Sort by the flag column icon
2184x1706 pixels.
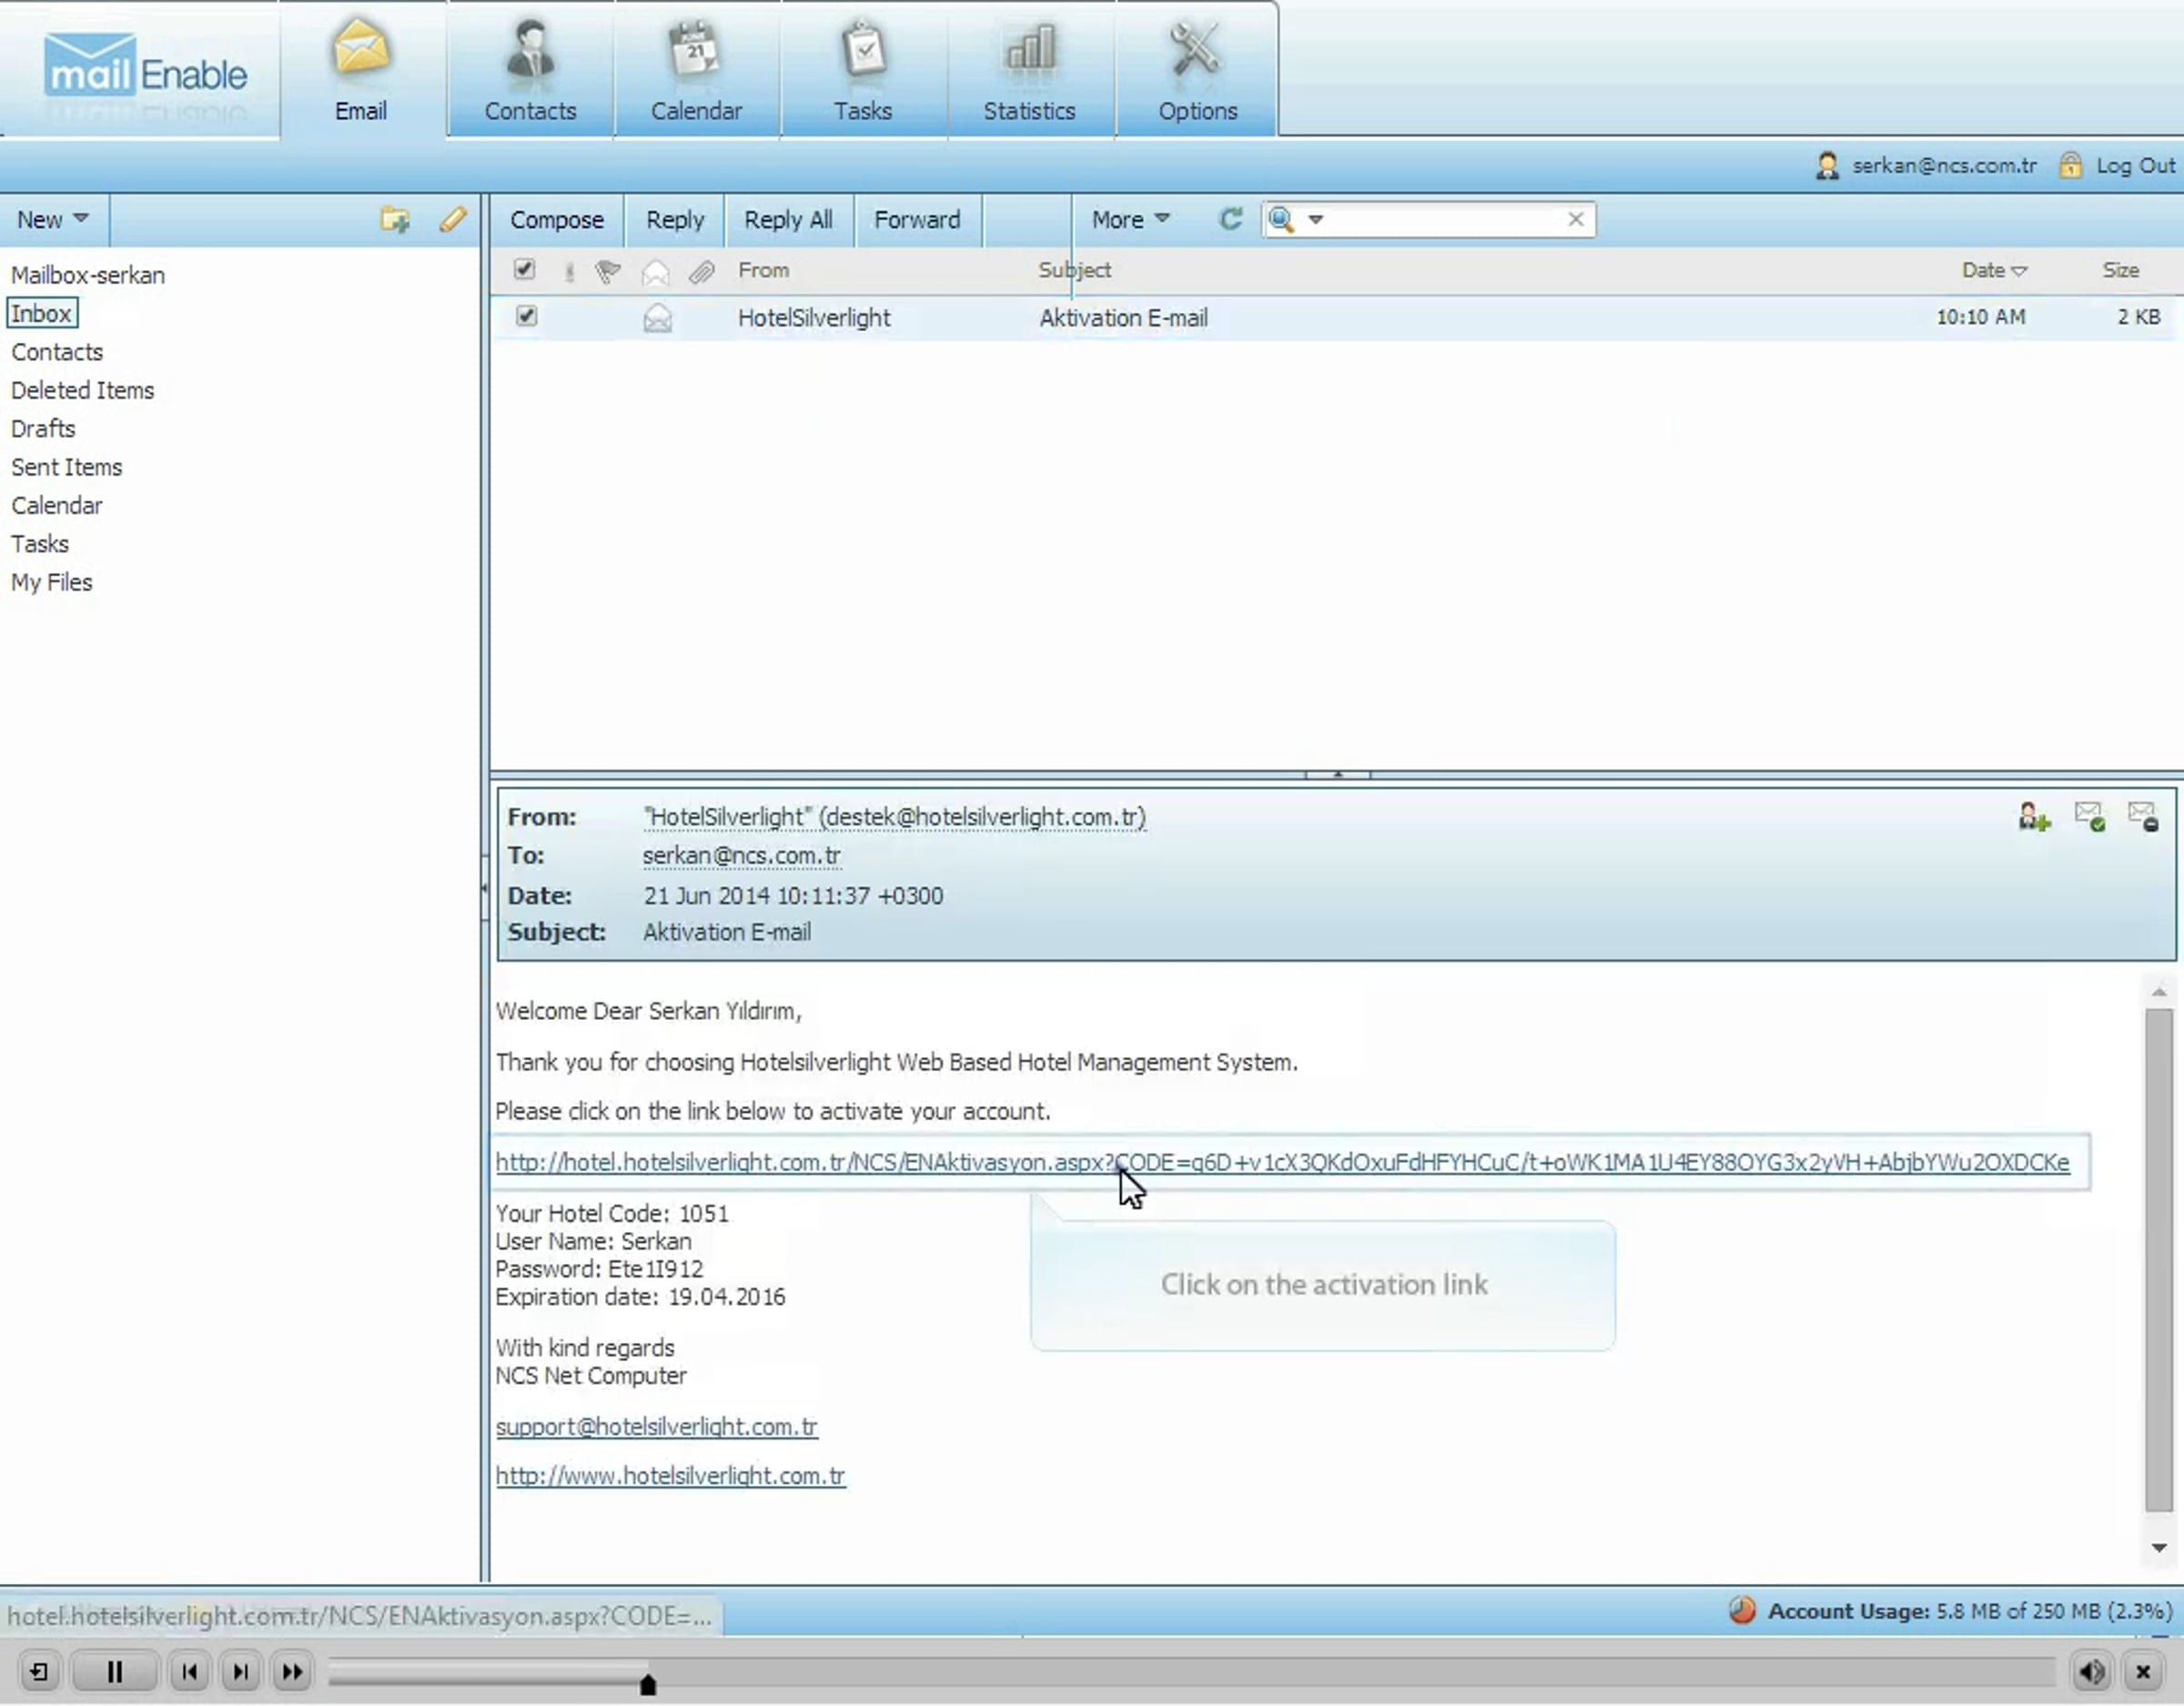(x=607, y=271)
